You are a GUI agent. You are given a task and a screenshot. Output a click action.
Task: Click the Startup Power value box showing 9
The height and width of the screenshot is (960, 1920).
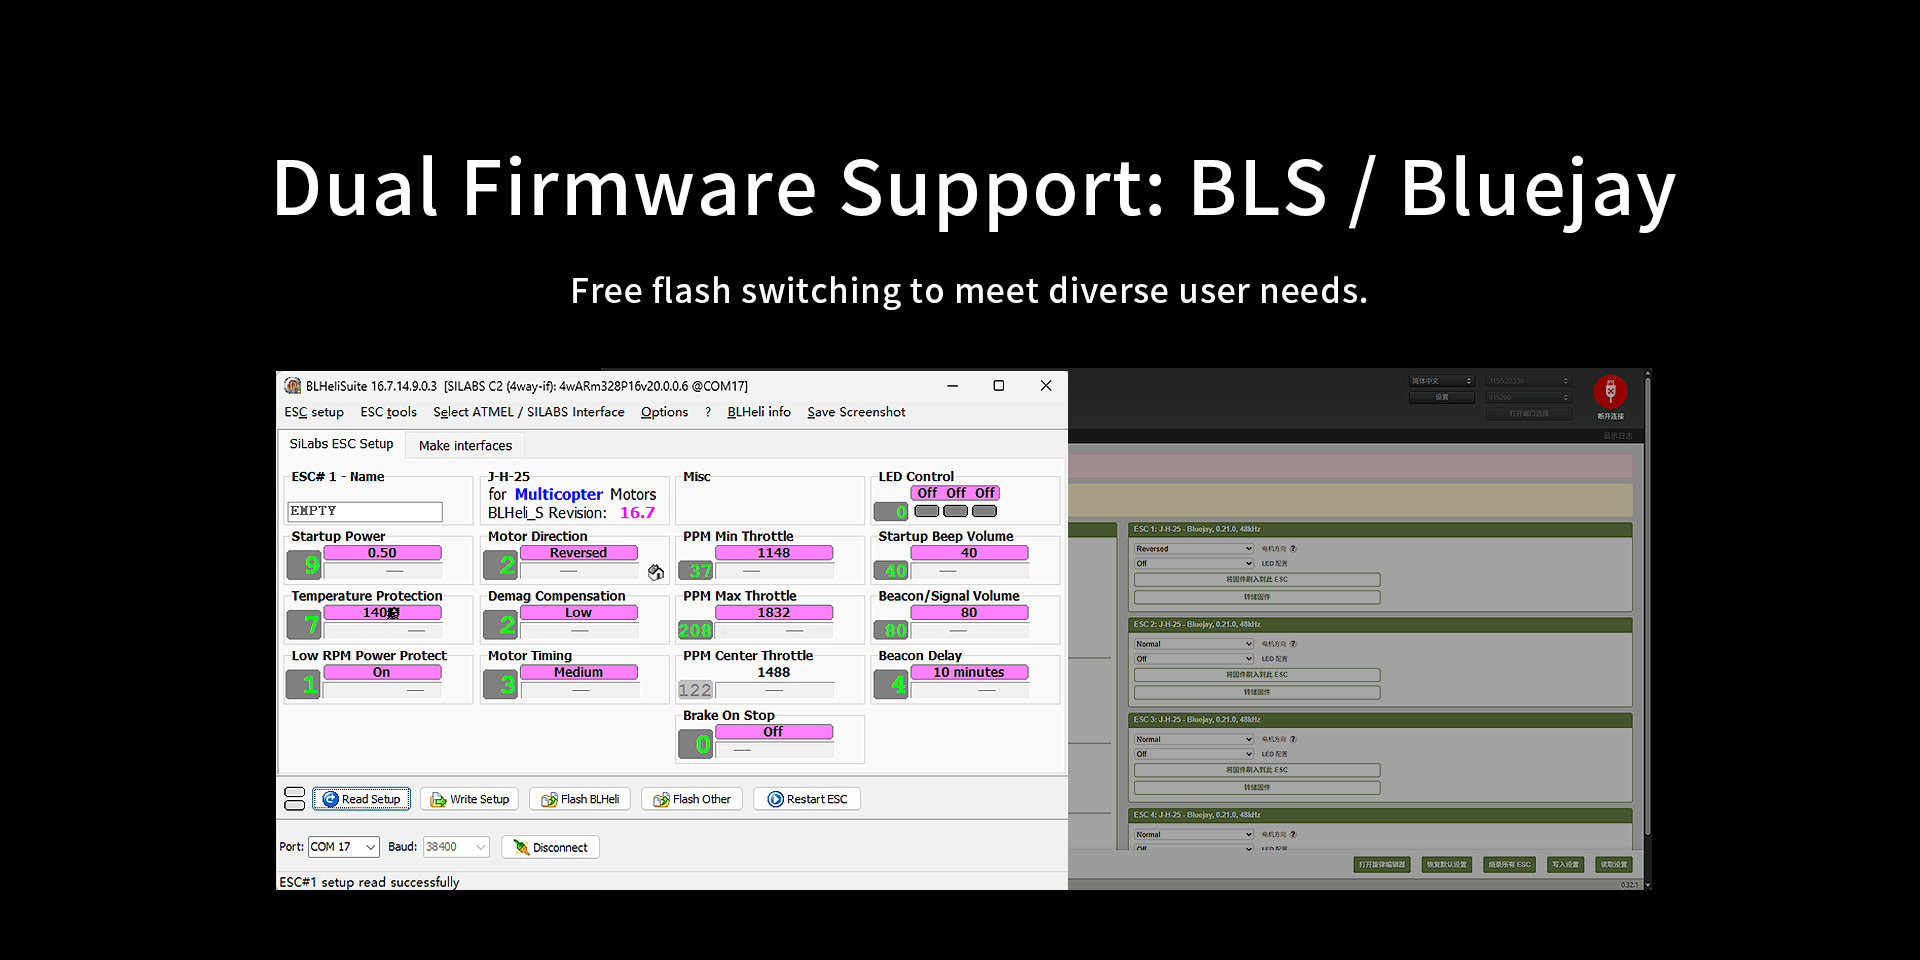click(x=304, y=565)
